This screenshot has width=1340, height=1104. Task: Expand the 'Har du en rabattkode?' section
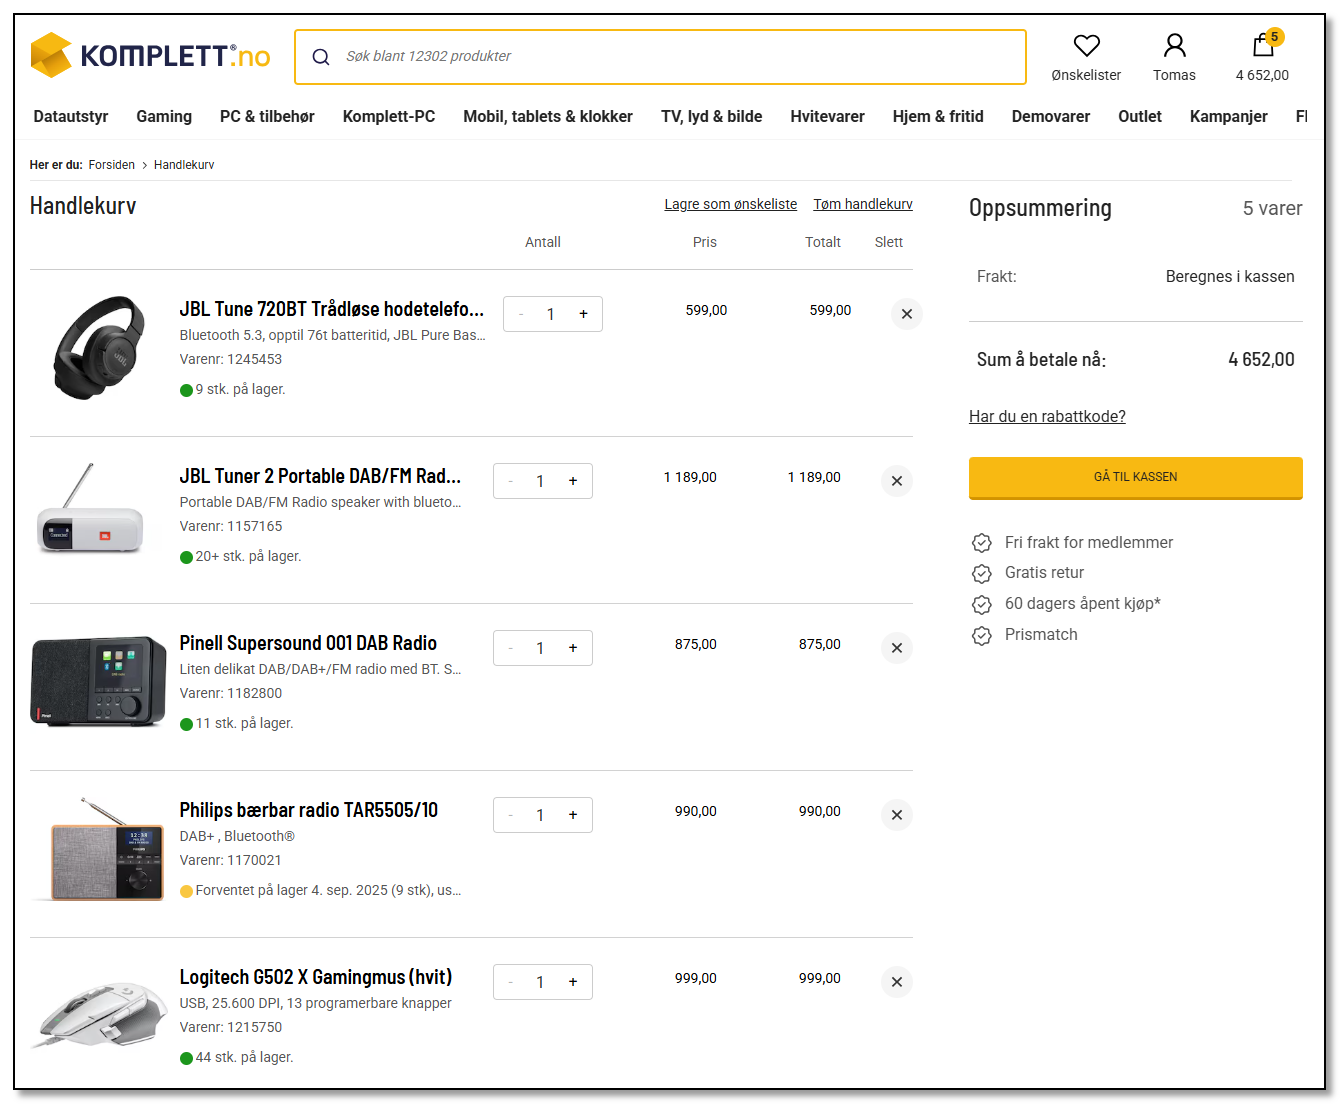(x=1047, y=416)
